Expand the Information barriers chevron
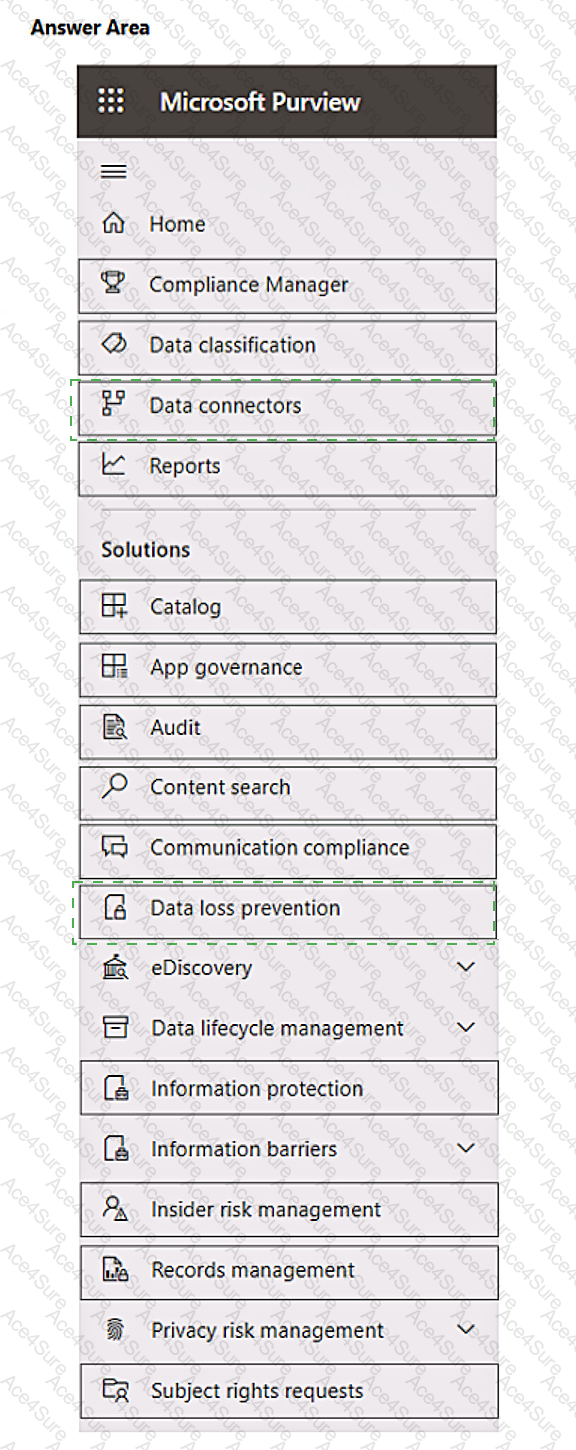 (x=465, y=1148)
